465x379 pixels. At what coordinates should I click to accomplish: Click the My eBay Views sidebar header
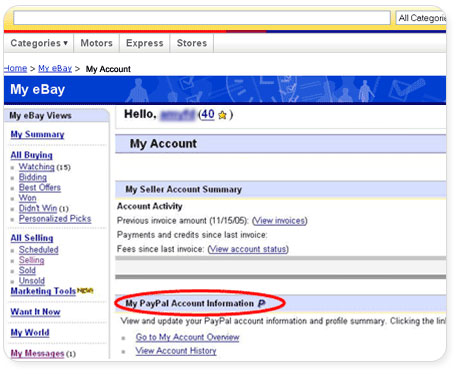40,116
